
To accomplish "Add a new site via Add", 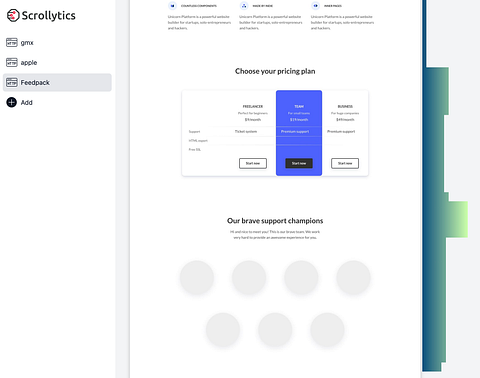I will [57, 102].
